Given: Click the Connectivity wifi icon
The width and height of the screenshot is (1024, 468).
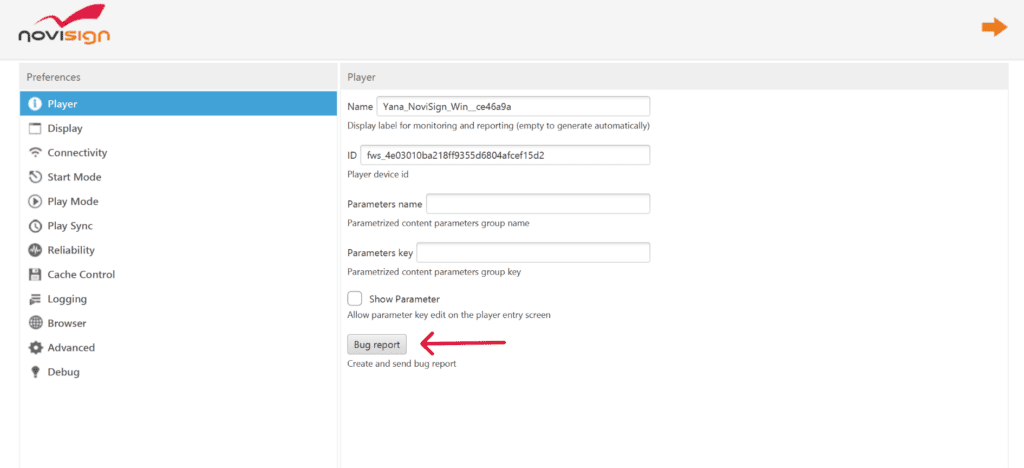Looking at the screenshot, I should 35,153.
